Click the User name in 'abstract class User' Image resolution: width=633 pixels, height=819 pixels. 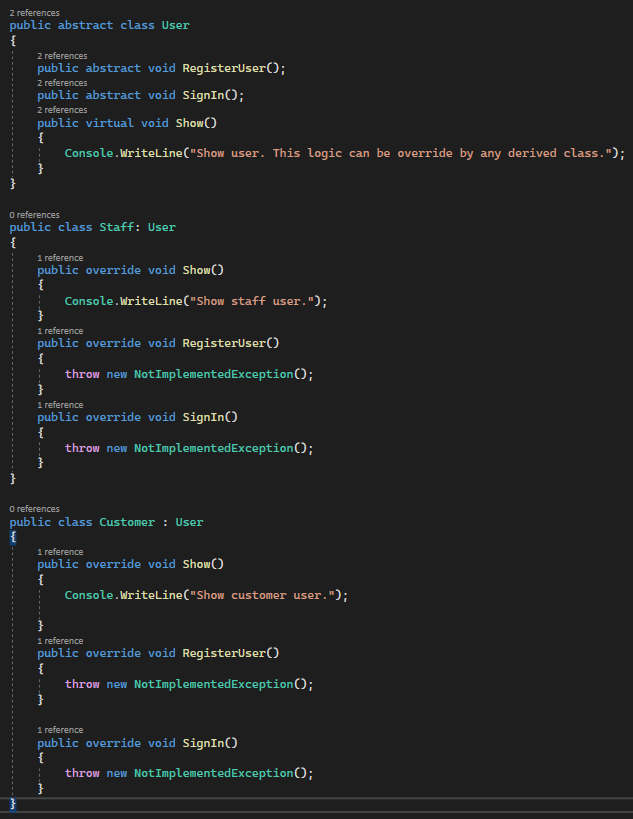point(175,26)
